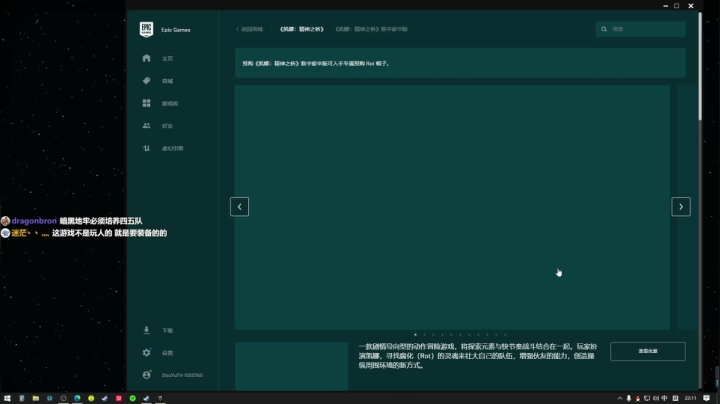Open the Store via tag icon
The height and width of the screenshot is (404, 720).
[x=146, y=81]
